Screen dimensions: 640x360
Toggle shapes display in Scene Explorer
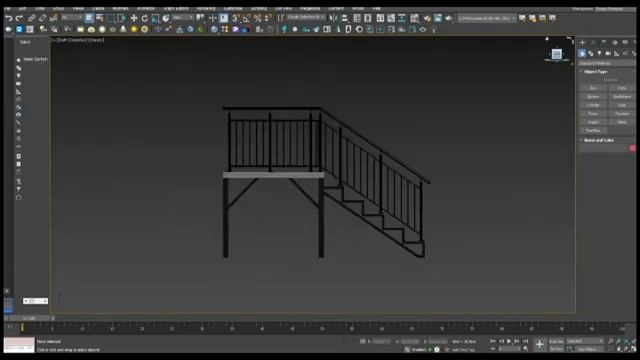coord(18,68)
